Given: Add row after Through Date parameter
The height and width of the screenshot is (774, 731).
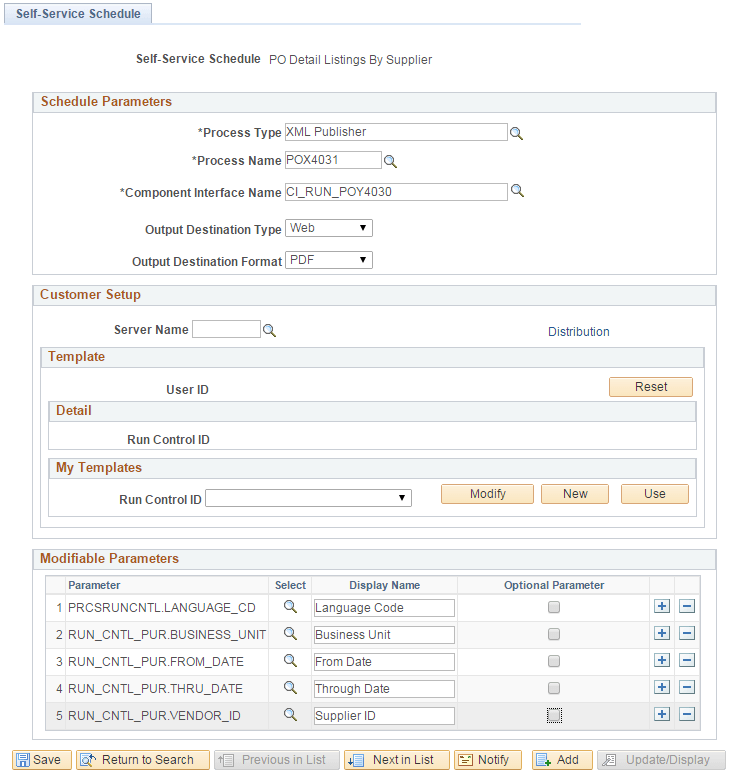Looking at the screenshot, I should [662, 687].
